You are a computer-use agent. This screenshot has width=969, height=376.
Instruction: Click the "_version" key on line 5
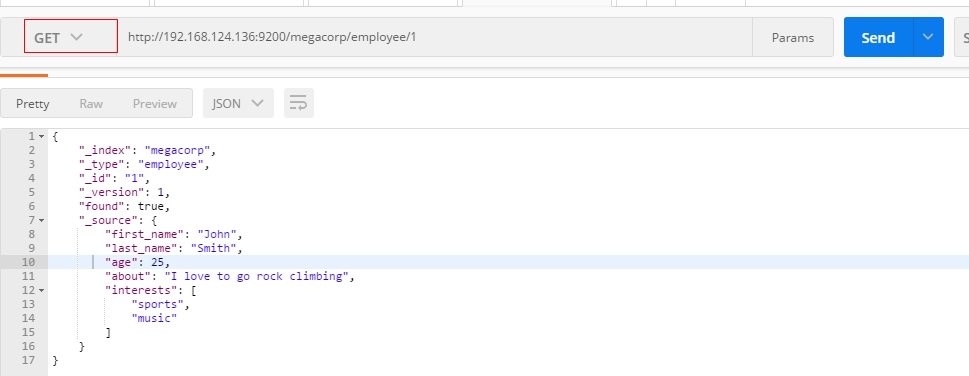pyautogui.click(x=112, y=192)
